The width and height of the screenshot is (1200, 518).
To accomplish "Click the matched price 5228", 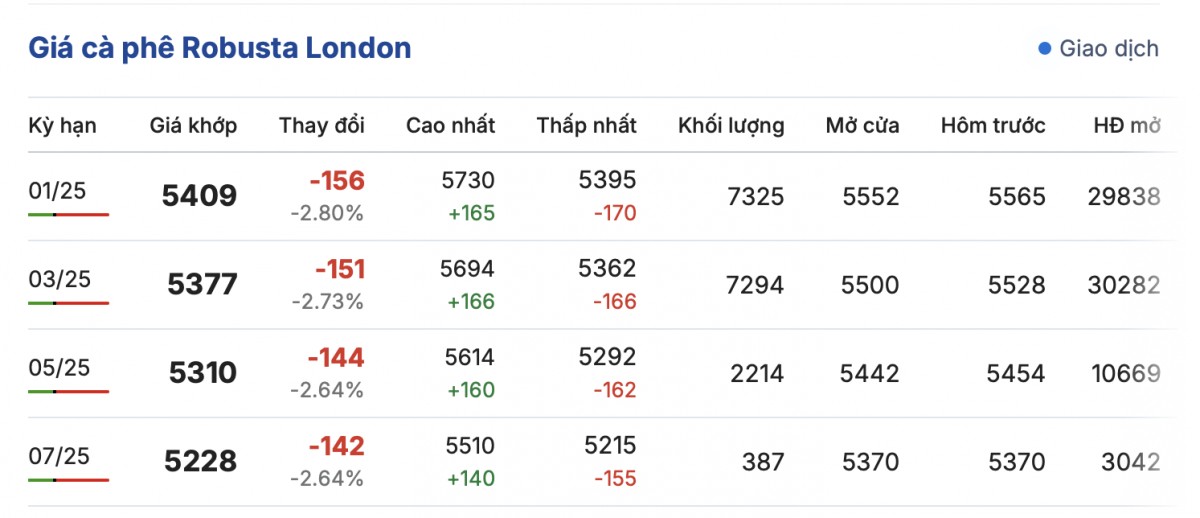I will (x=199, y=461).
